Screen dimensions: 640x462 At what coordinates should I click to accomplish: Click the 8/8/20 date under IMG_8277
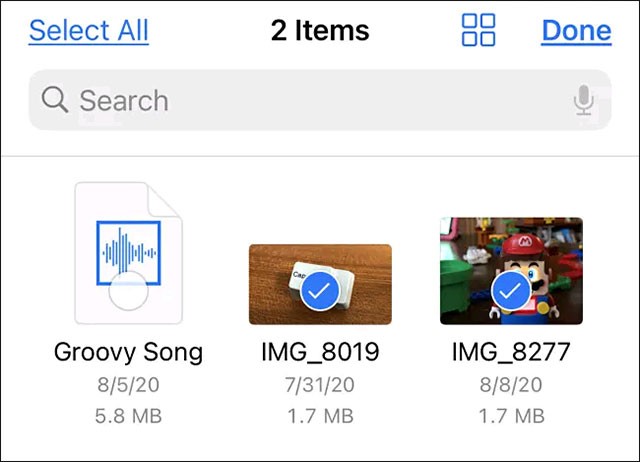click(512, 385)
